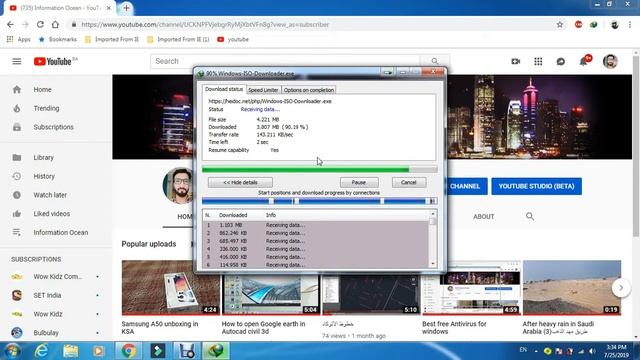Open the Internet Download Manager taskbar icon
Screen dimensions: 640x360
[216, 351]
